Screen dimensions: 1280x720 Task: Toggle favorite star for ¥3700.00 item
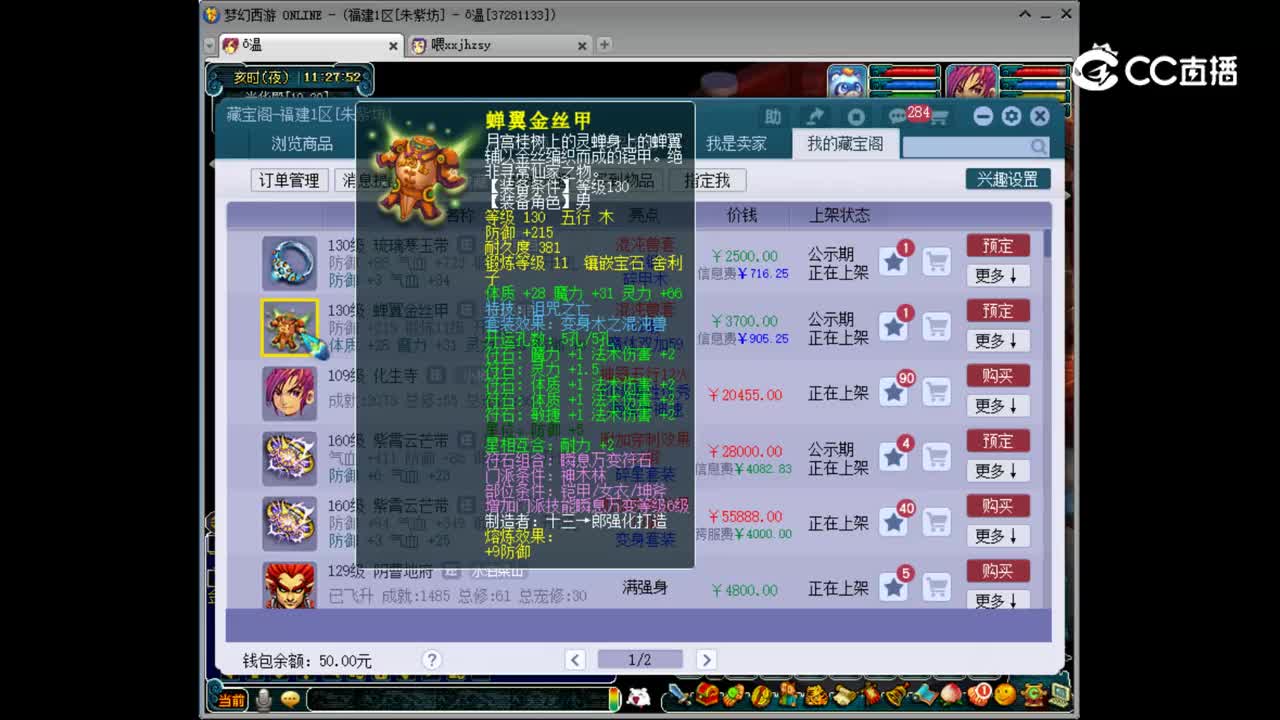click(894, 328)
